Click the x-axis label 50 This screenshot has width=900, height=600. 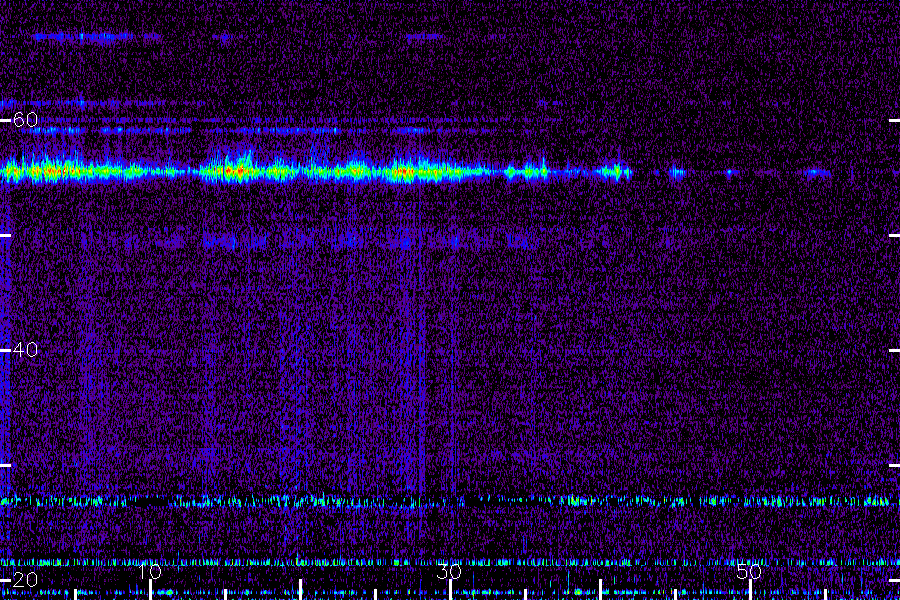click(x=749, y=572)
